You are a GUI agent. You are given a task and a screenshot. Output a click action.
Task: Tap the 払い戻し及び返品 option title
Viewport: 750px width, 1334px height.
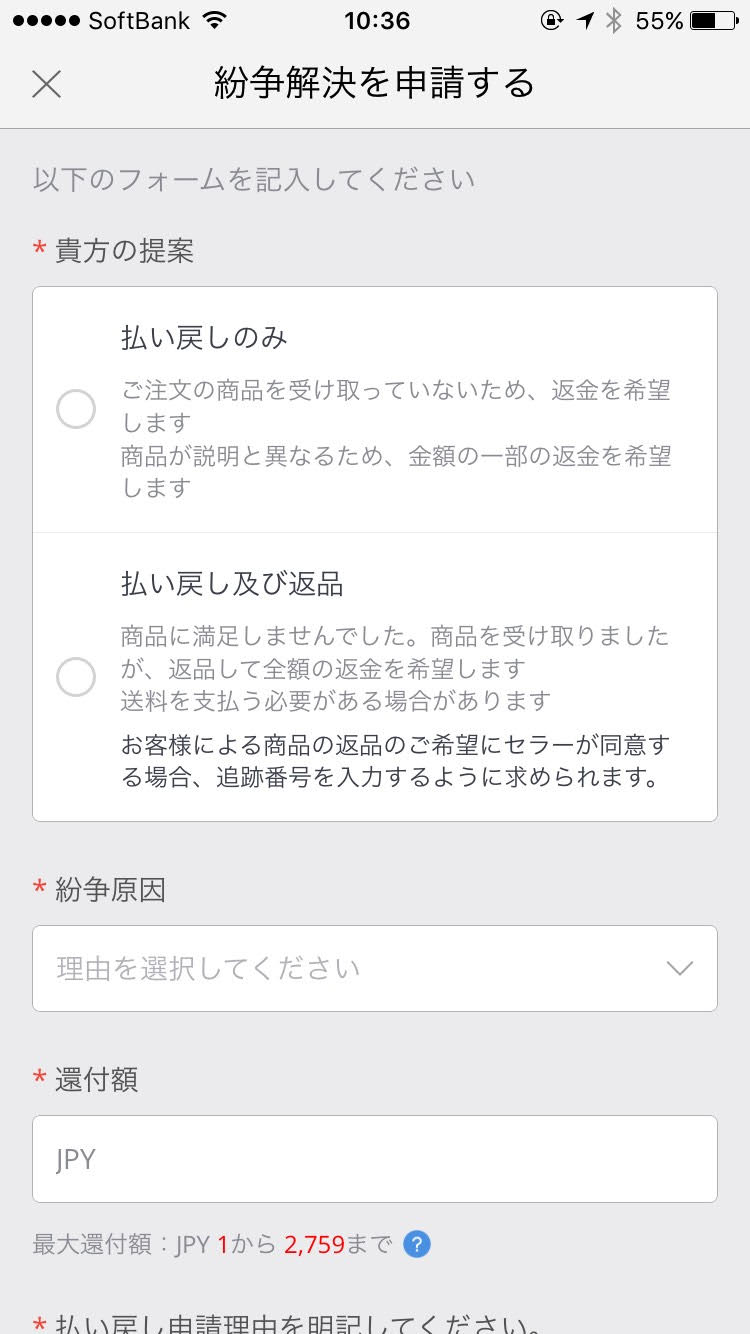232,584
